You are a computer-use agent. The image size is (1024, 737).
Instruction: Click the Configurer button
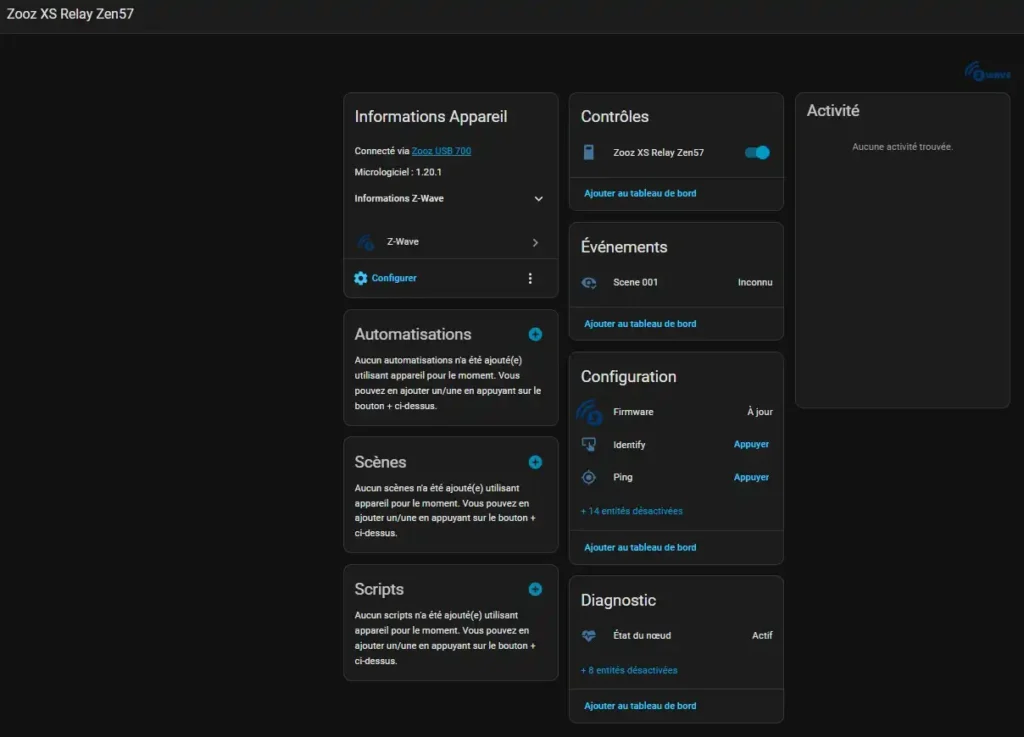(x=393, y=278)
